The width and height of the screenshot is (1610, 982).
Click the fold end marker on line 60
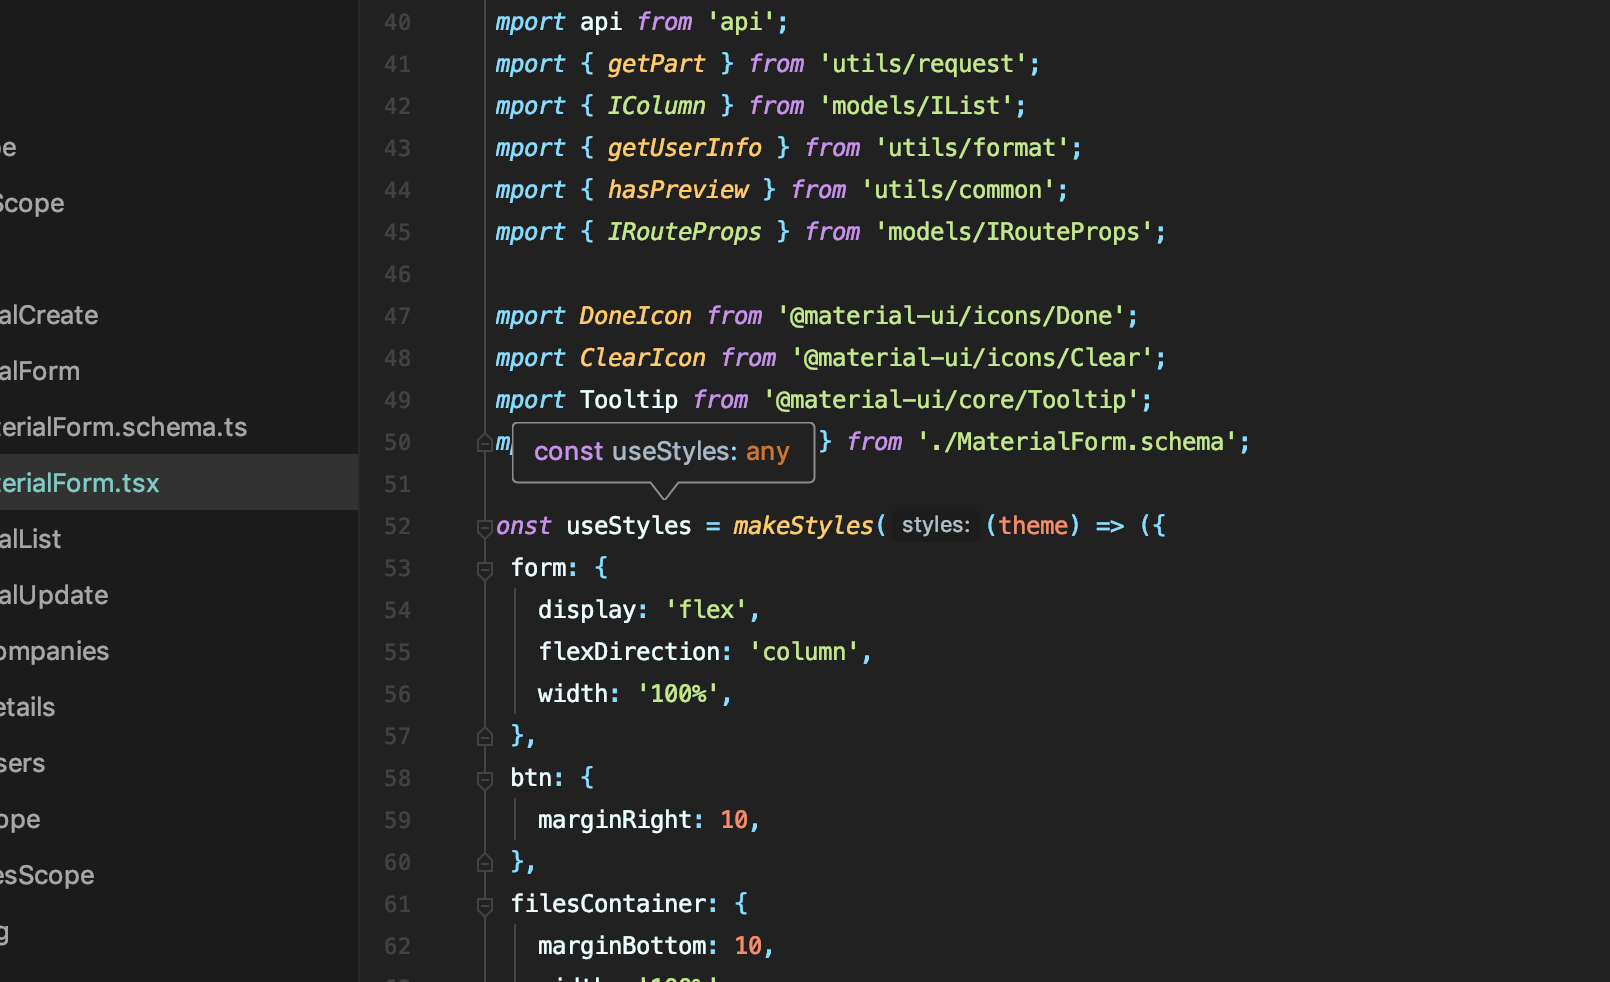pyautogui.click(x=485, y=863)
